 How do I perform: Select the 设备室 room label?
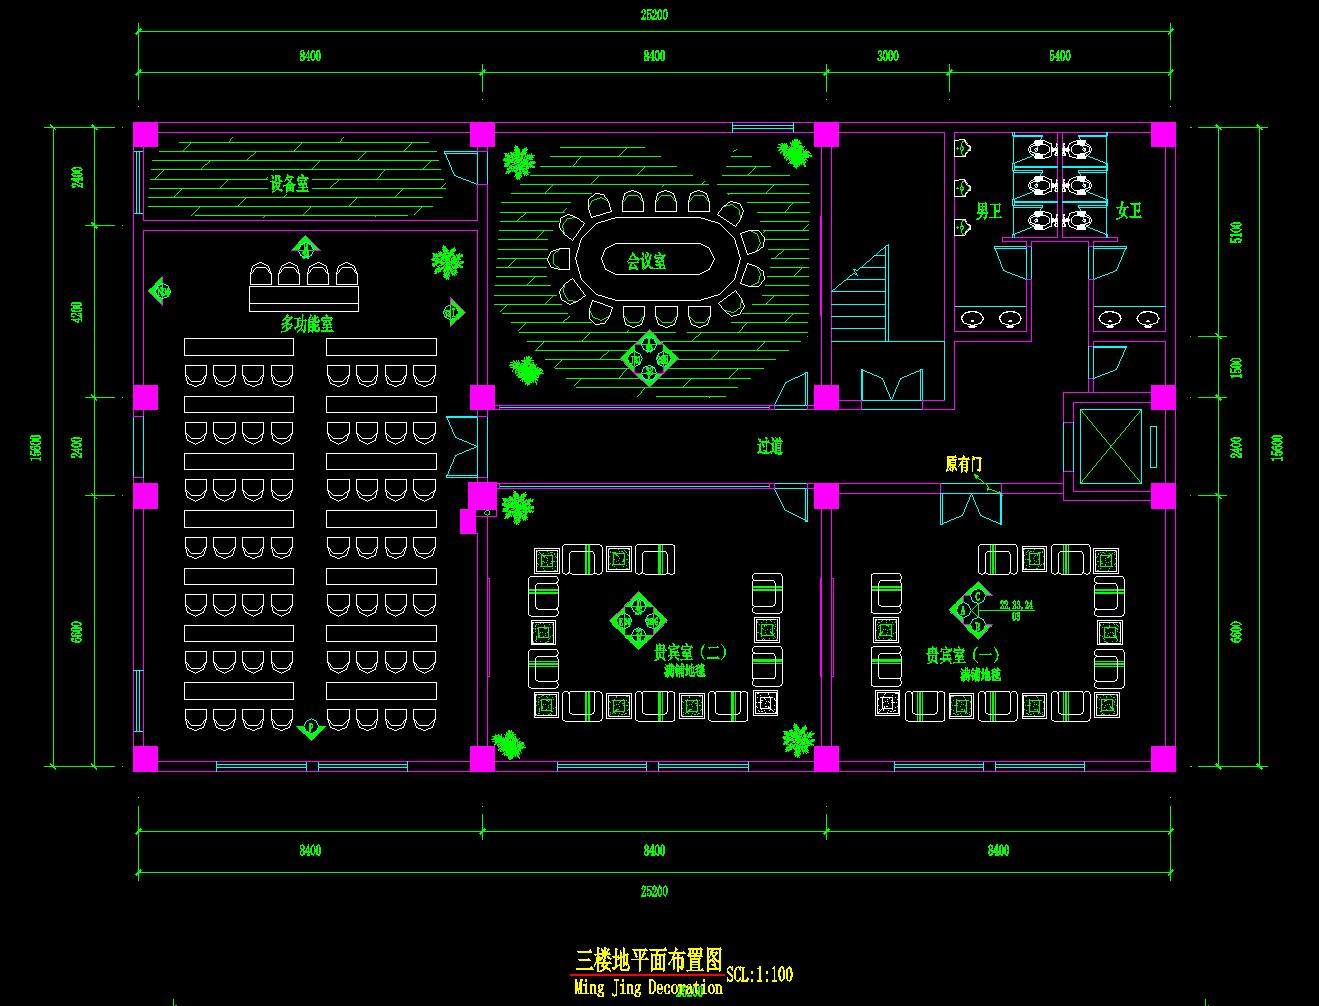point(289,184)
